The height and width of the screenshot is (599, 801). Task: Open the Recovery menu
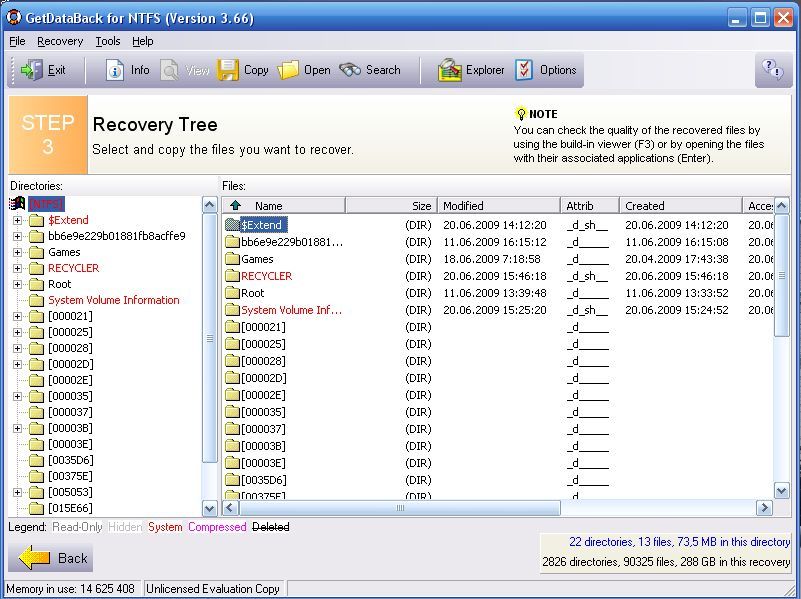pos(60,41)
